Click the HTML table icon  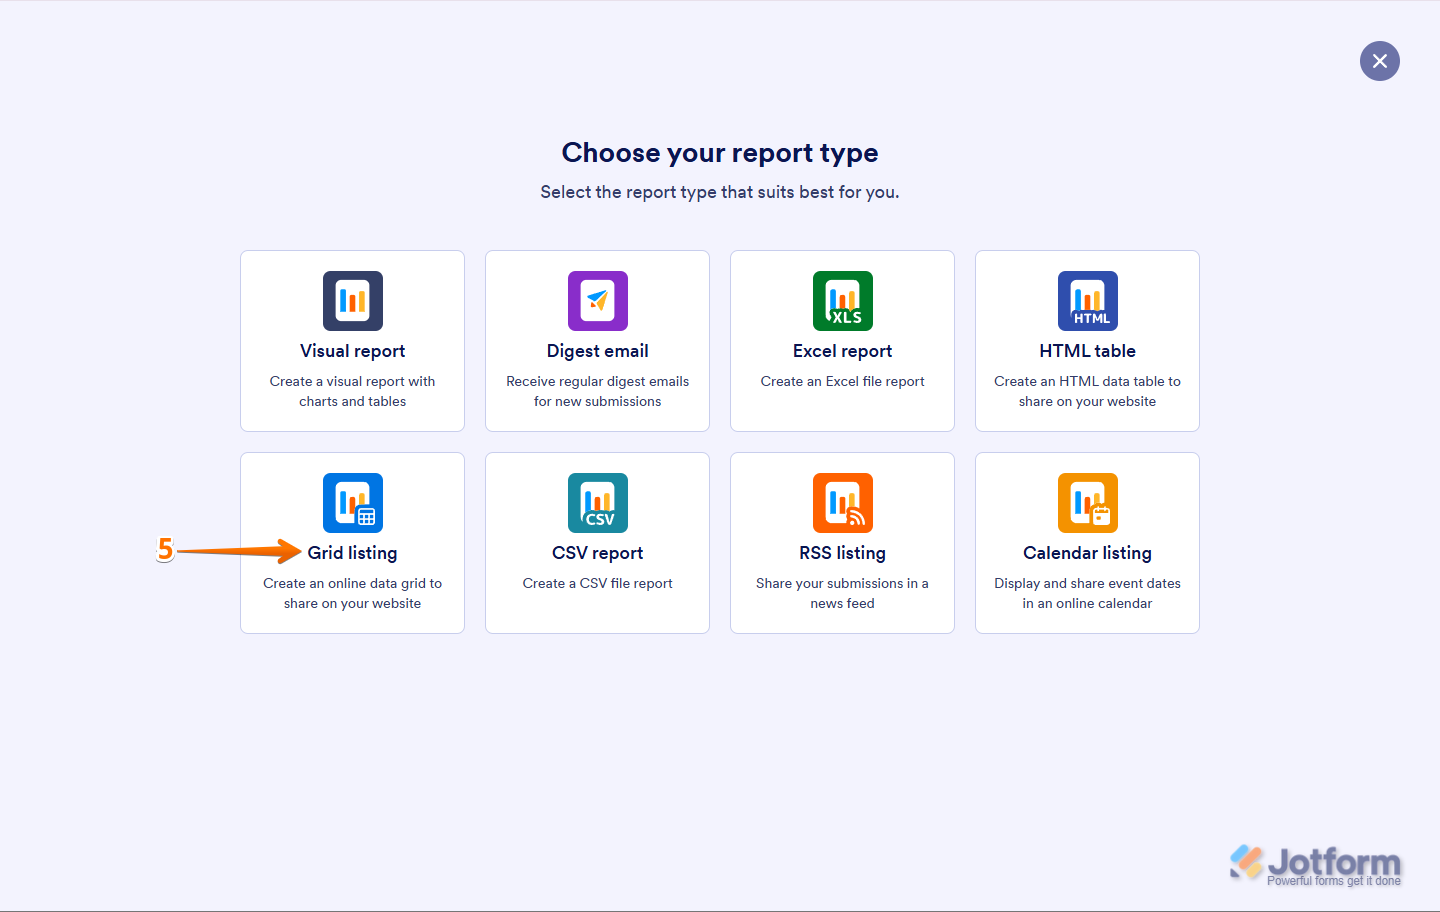coord(1087,300)
